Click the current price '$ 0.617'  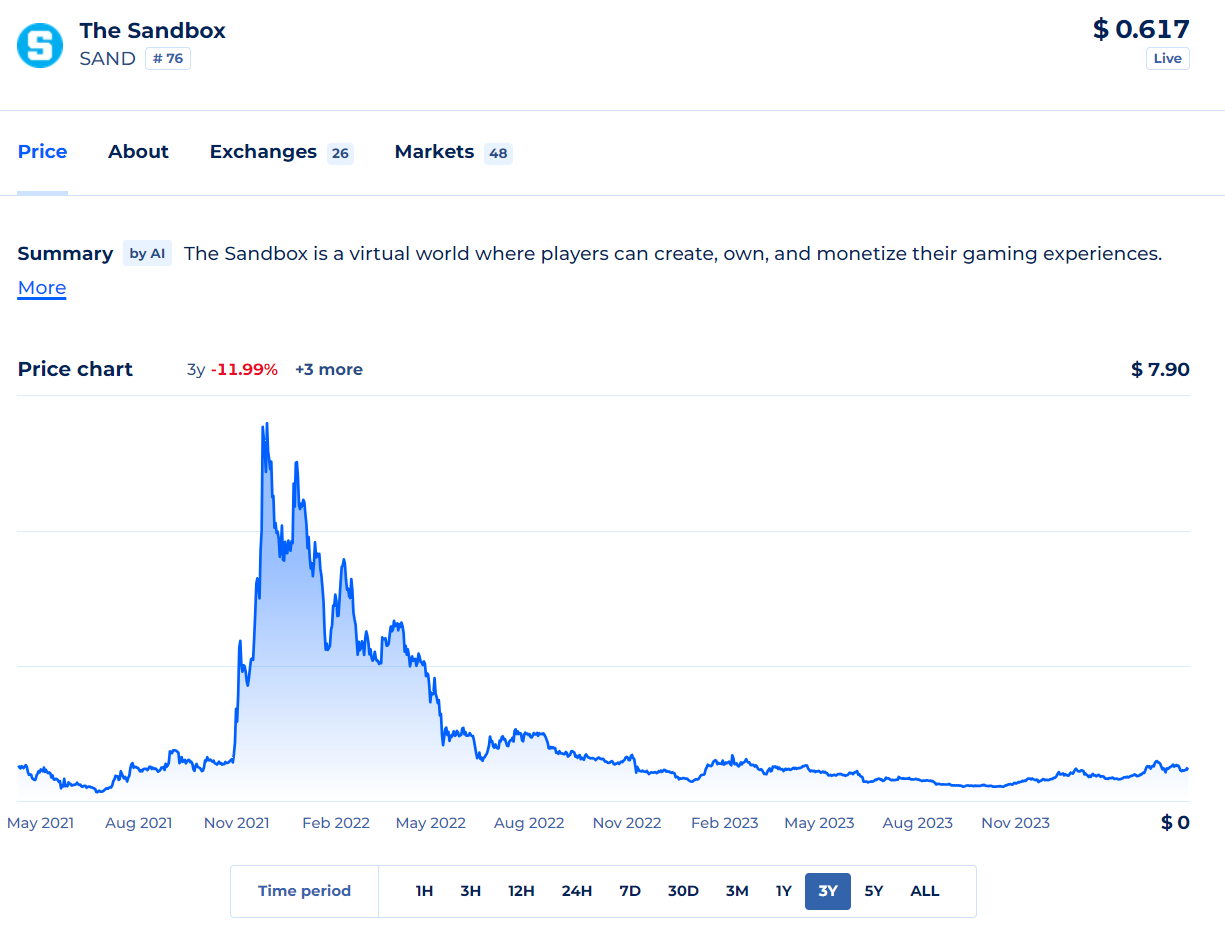click(x=1141, y=29)
